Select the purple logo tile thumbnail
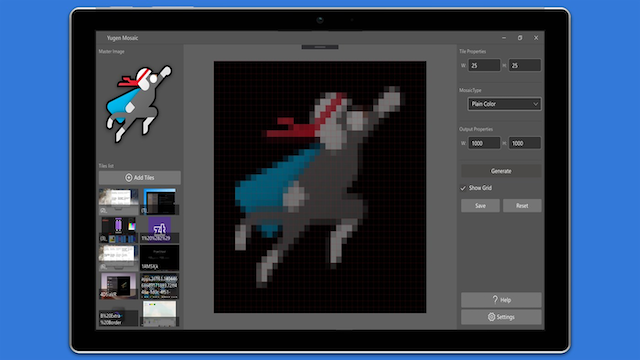 160,229
